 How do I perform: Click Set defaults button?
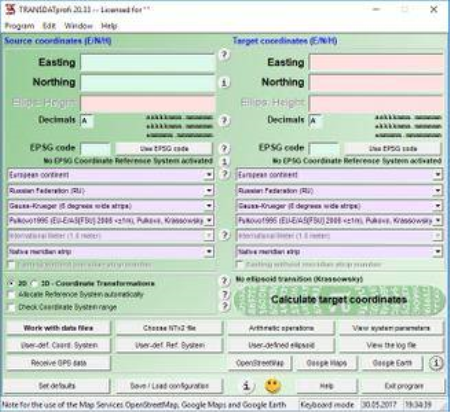pyautogui.click(x=57, y=386)
